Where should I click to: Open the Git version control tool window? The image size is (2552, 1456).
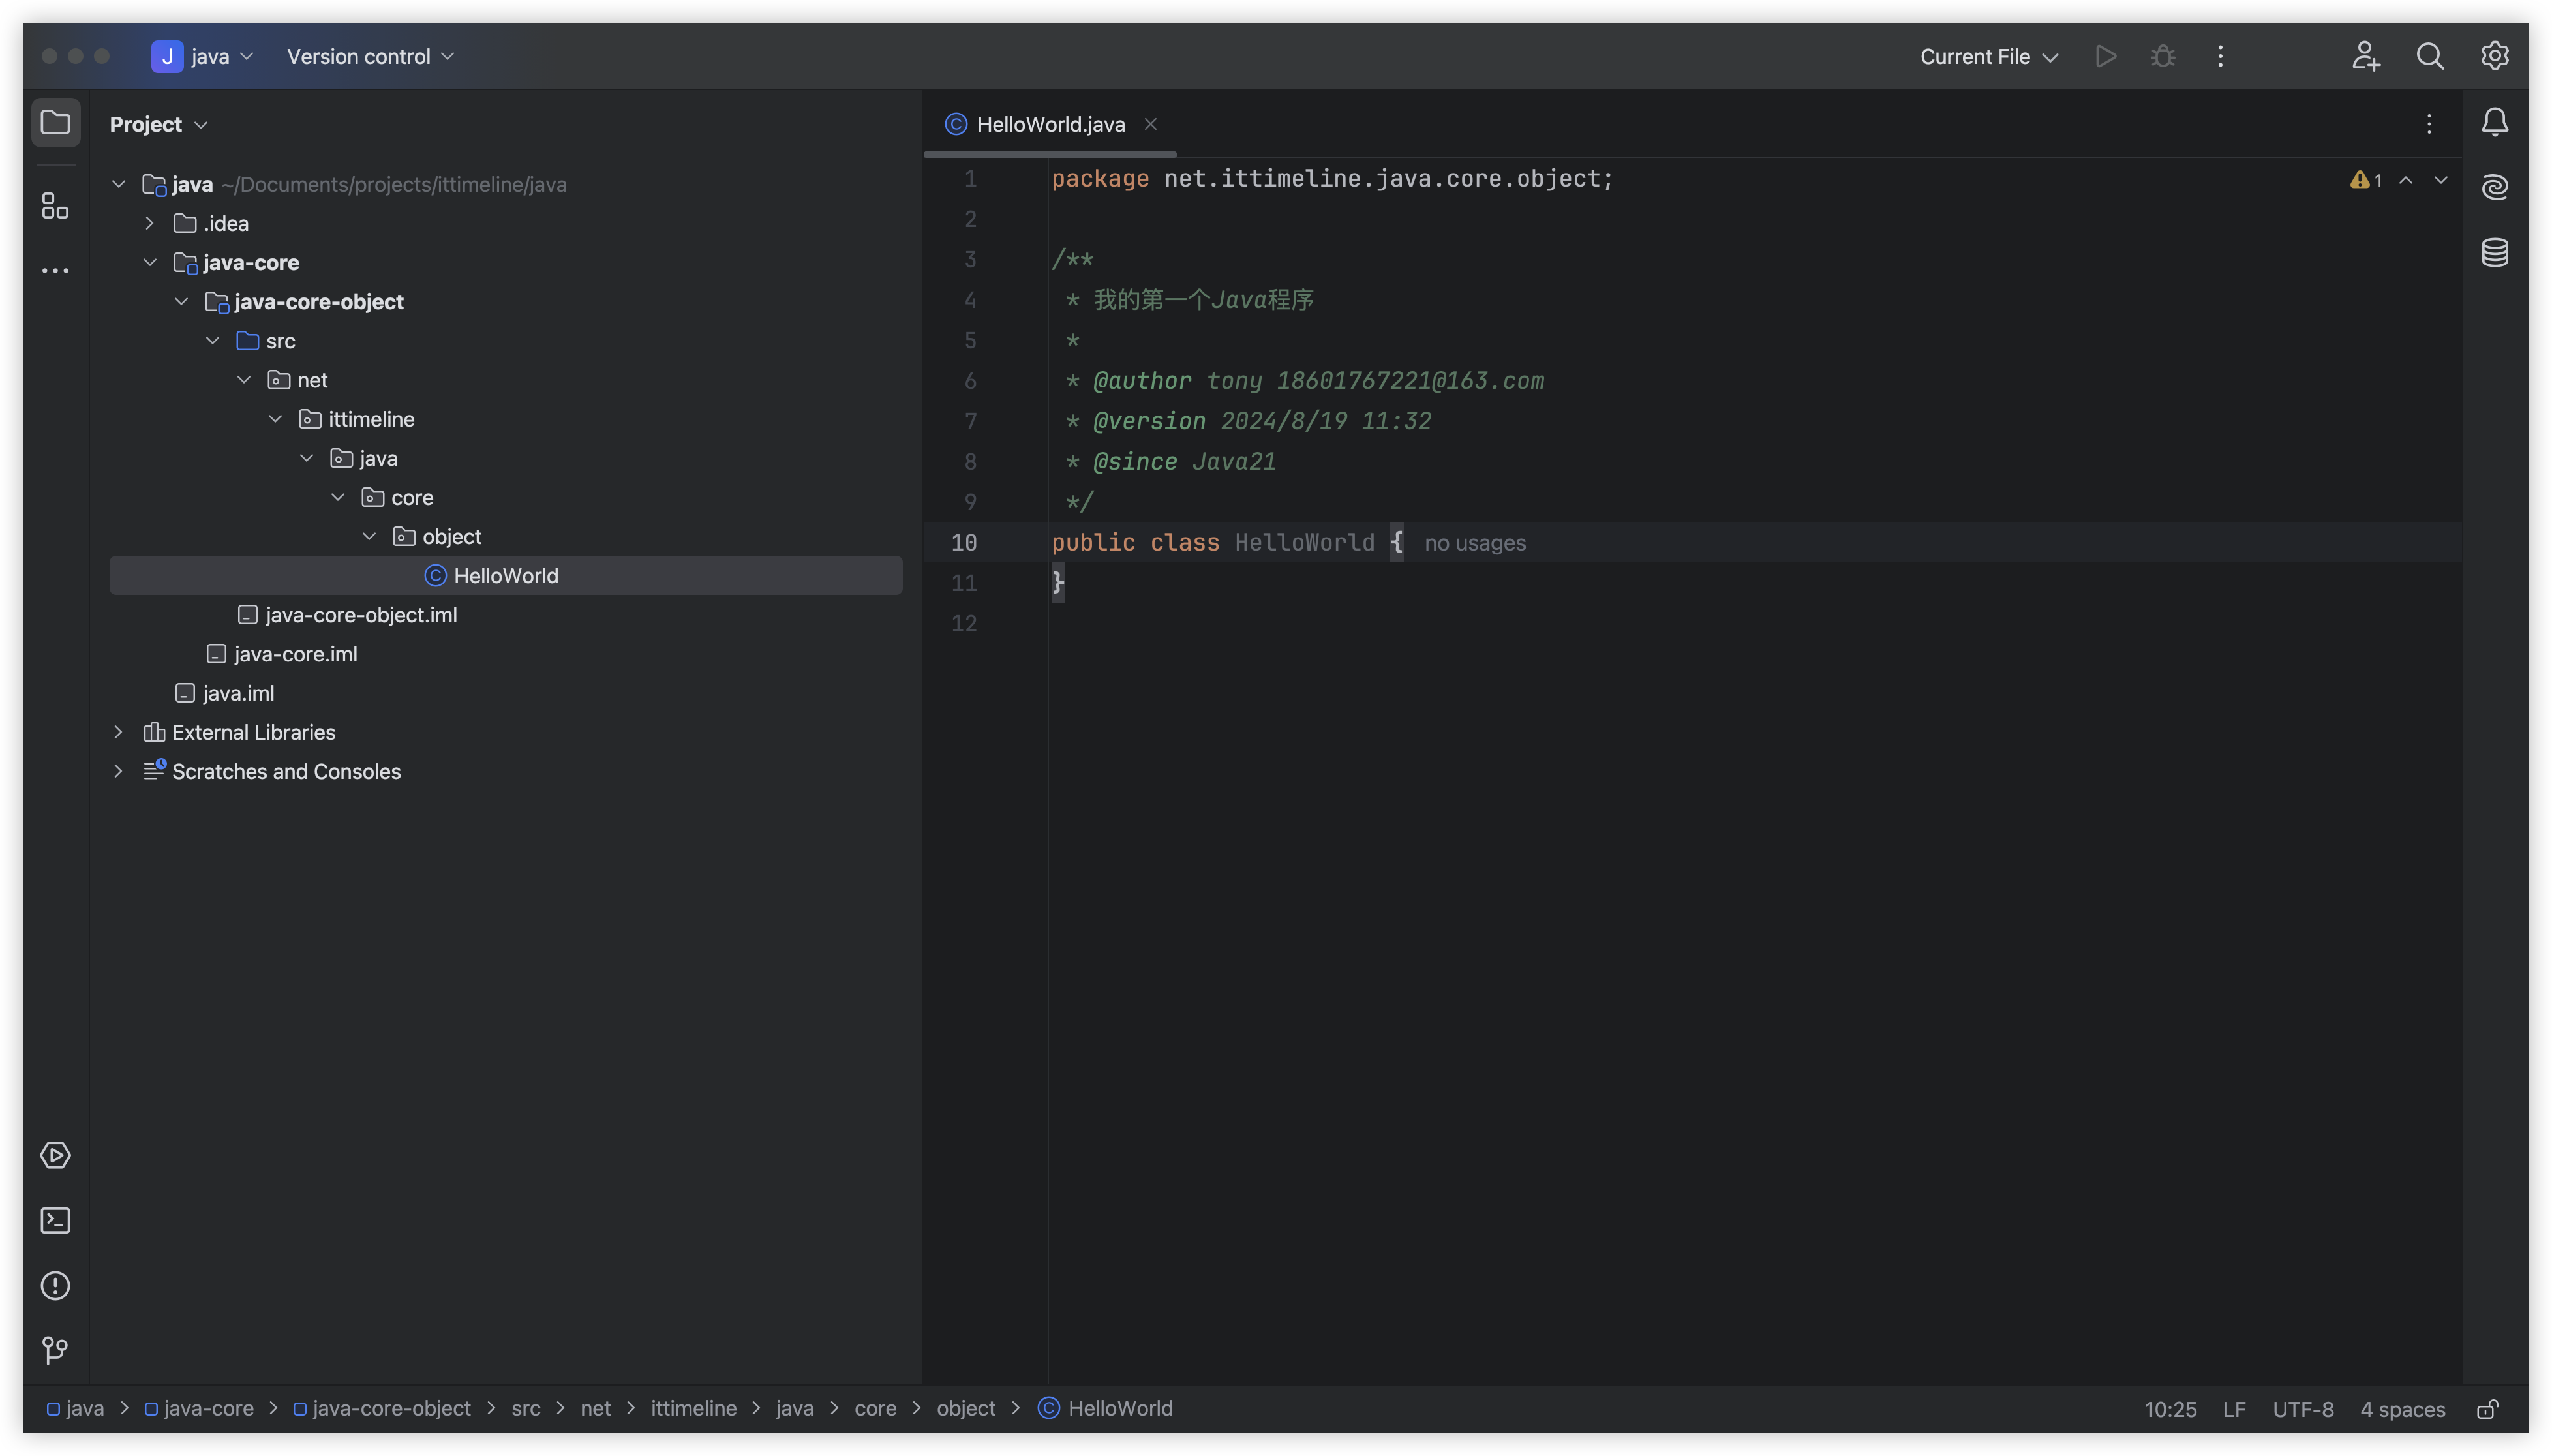(x=55, y=1350)
